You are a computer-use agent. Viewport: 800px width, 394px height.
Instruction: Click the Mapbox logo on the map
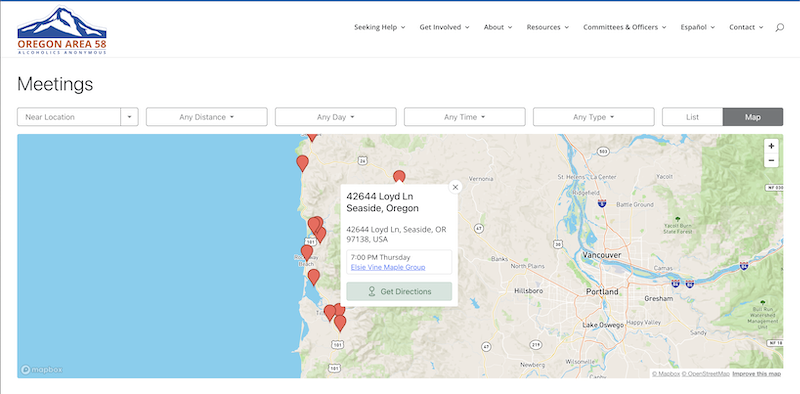click(42, 370)
